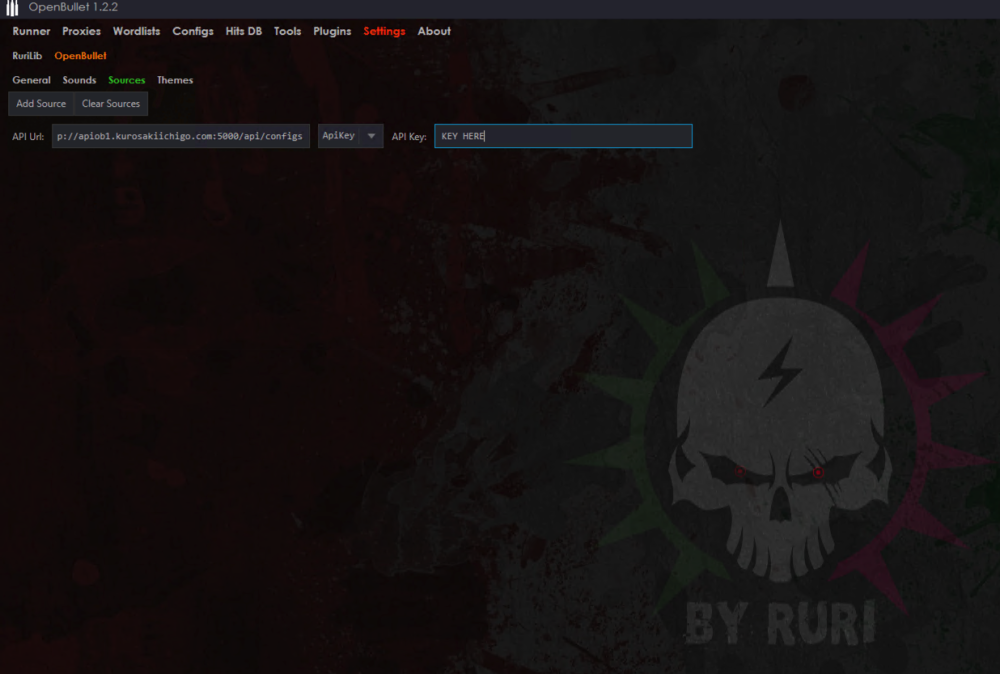Open the Themes tab
Screen dimensions: 1000x674
click(x=175, y=80)
